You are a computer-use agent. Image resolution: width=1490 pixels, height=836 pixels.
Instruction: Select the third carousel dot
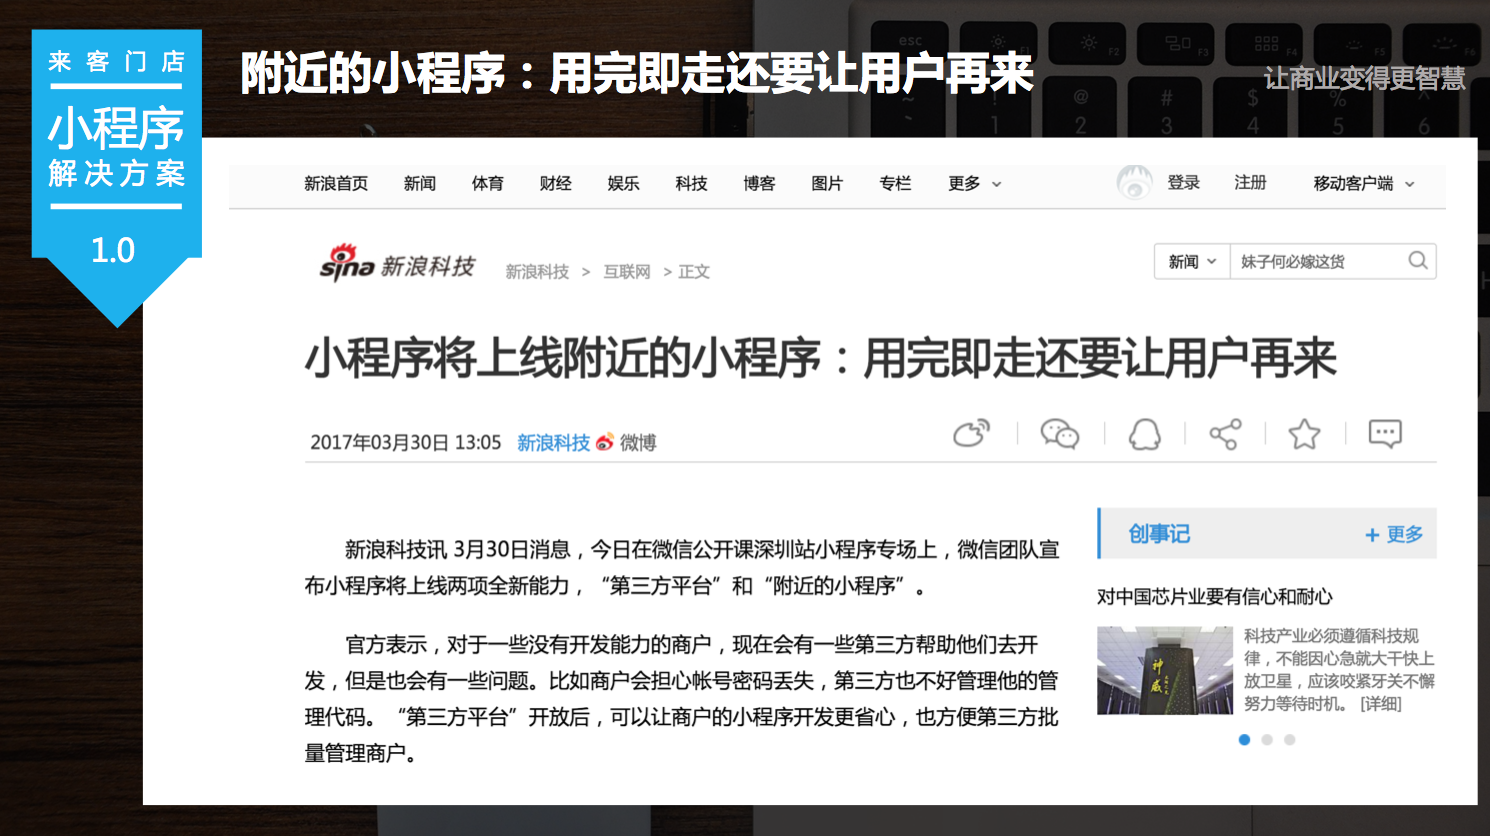1290,740
